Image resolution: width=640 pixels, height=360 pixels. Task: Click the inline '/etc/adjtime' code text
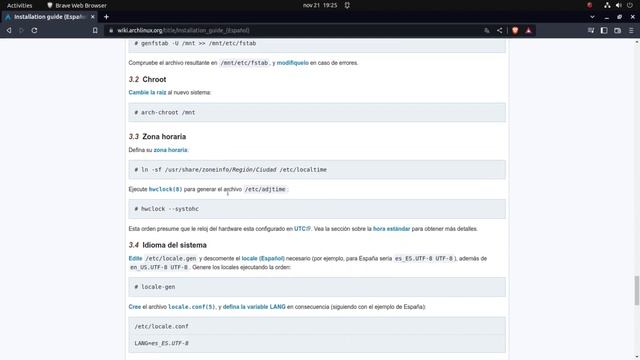[x=265, y=189]
